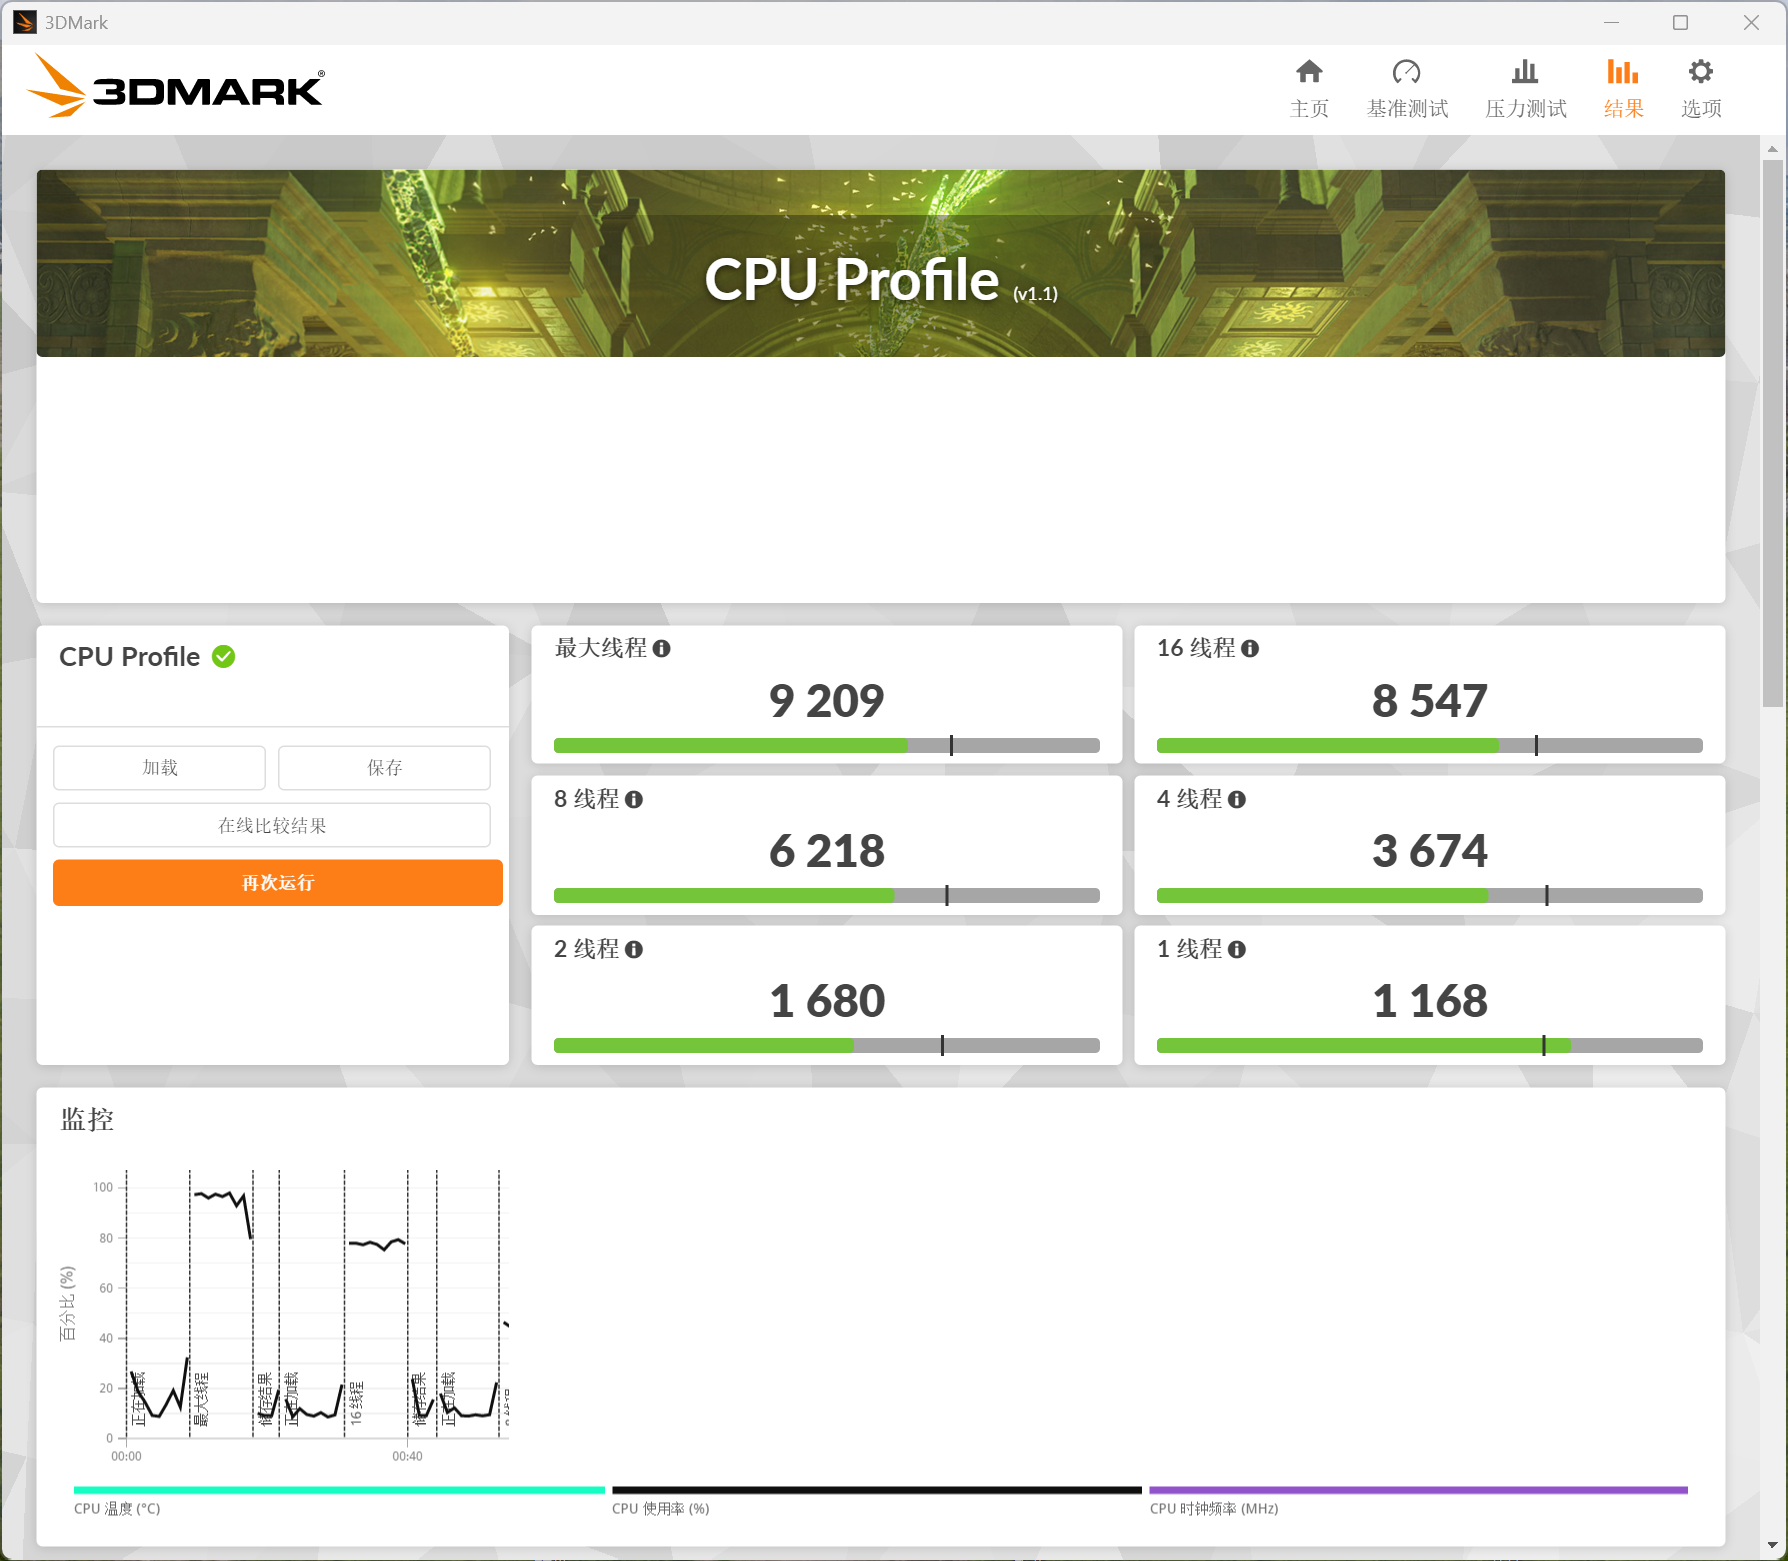The image size is (1788, 1561).
Task: Click the CPU Profile banner image
Action: point(881,264)
